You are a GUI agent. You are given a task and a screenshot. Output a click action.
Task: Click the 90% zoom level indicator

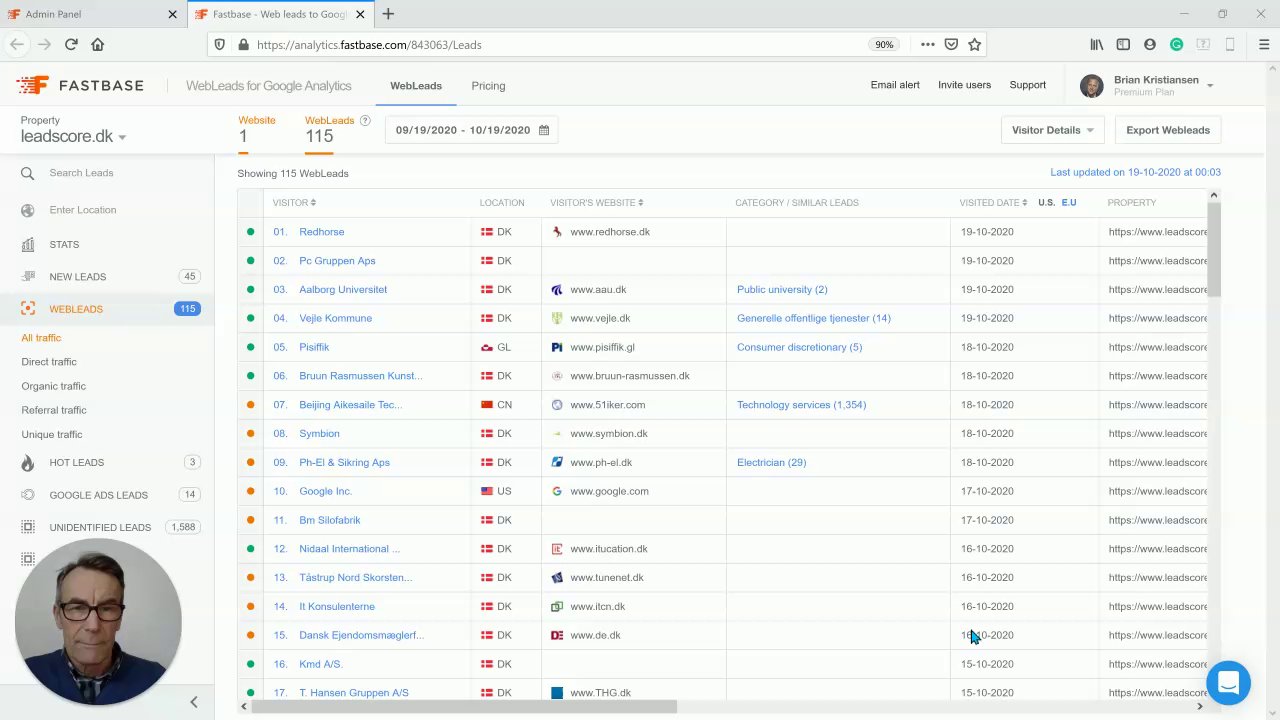884,45
